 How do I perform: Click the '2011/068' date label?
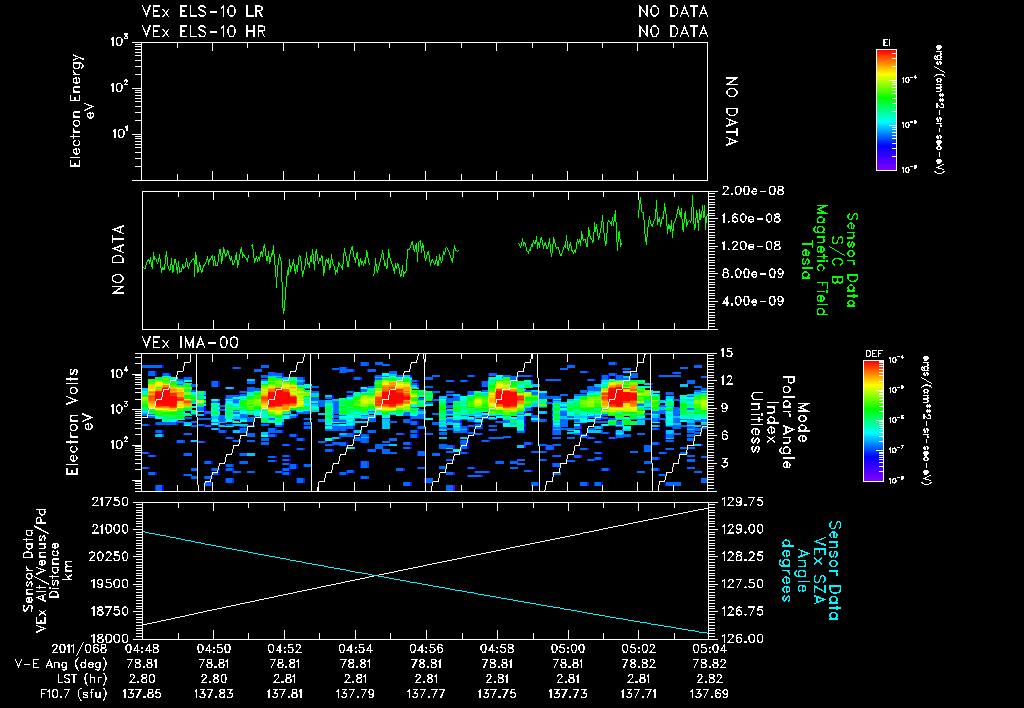pos(80,649)
